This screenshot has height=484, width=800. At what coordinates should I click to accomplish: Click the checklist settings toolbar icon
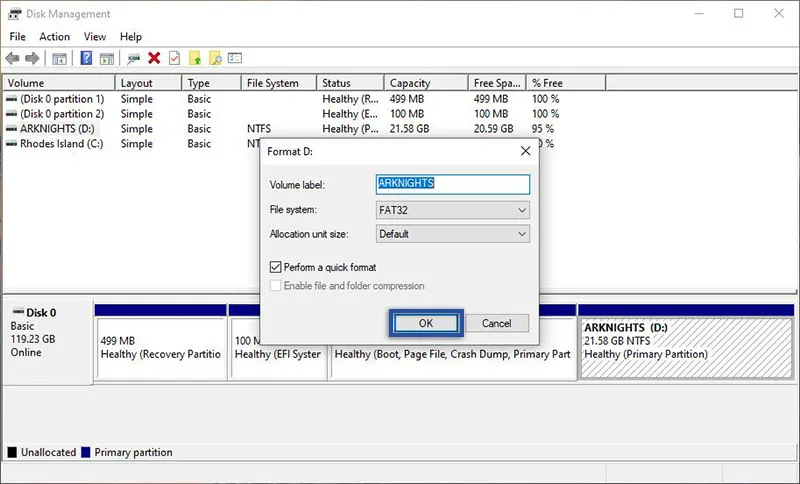235,58
